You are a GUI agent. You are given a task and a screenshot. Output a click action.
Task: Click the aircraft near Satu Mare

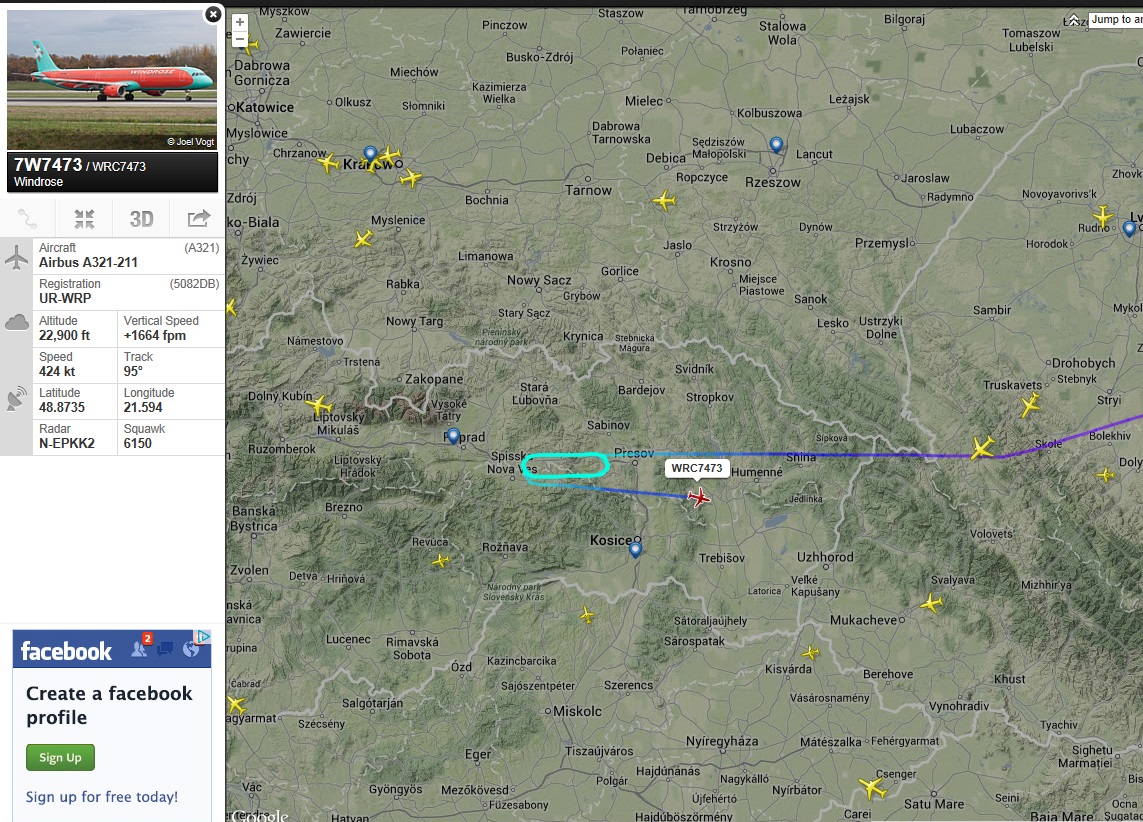[872, 787]
